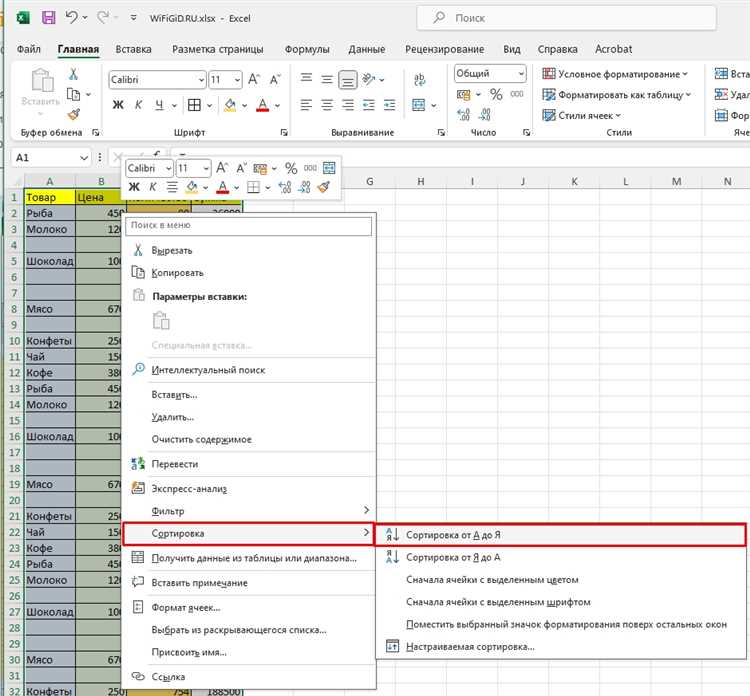Open the ribbon font size 11 dropdown
The height and width of the screenshot is (696, 750).
[237, 80]
